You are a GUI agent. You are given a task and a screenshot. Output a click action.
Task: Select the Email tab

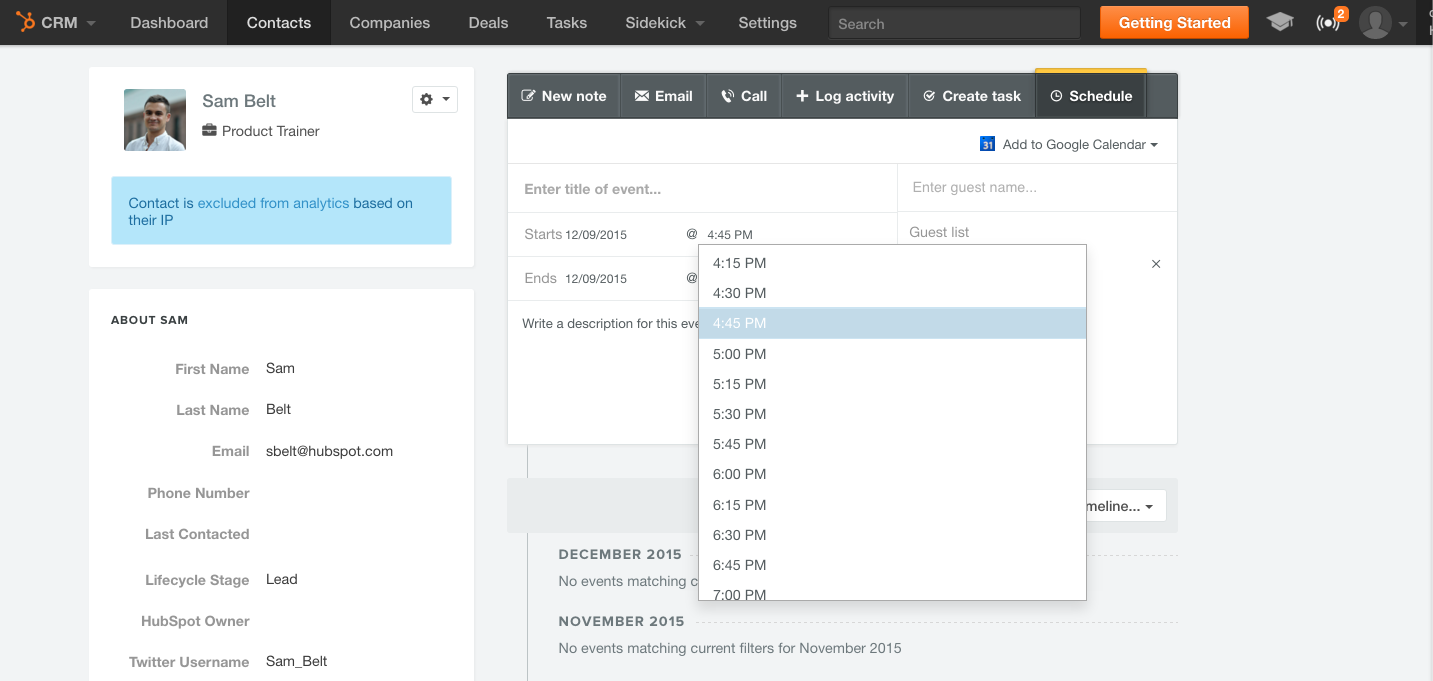[663, 96]
